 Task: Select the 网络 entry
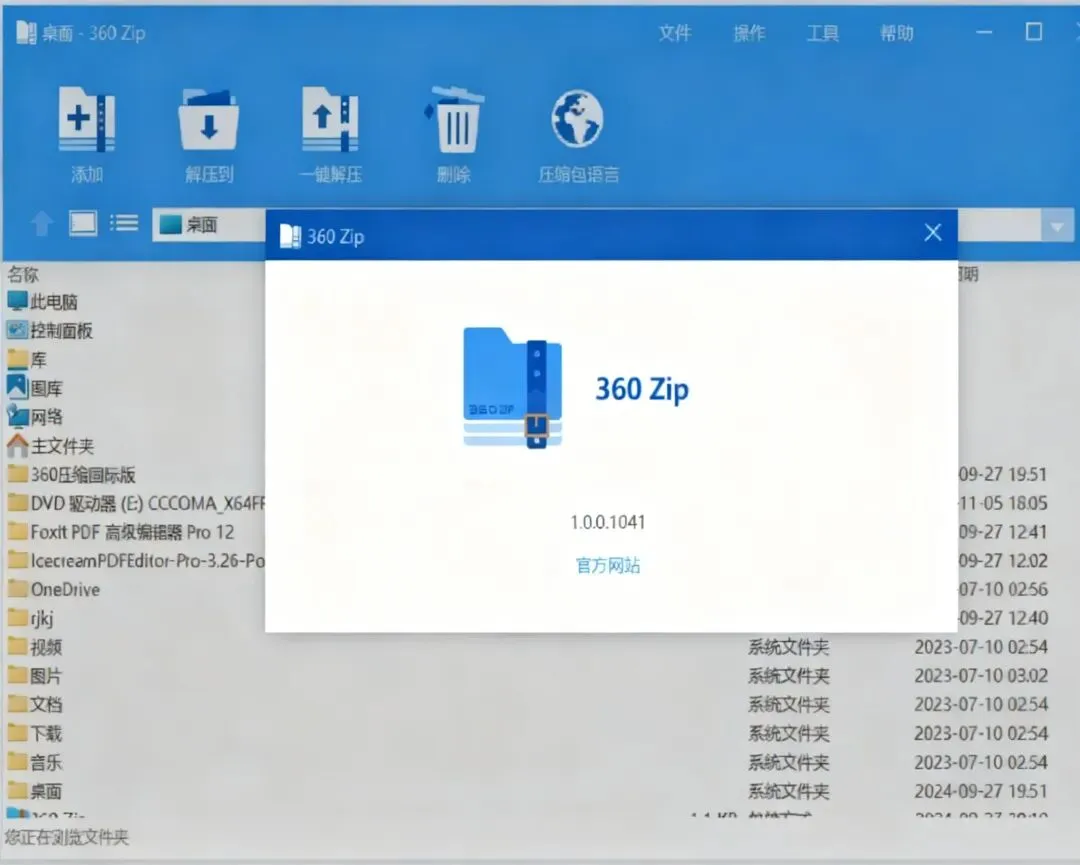[x=34, y=417]
